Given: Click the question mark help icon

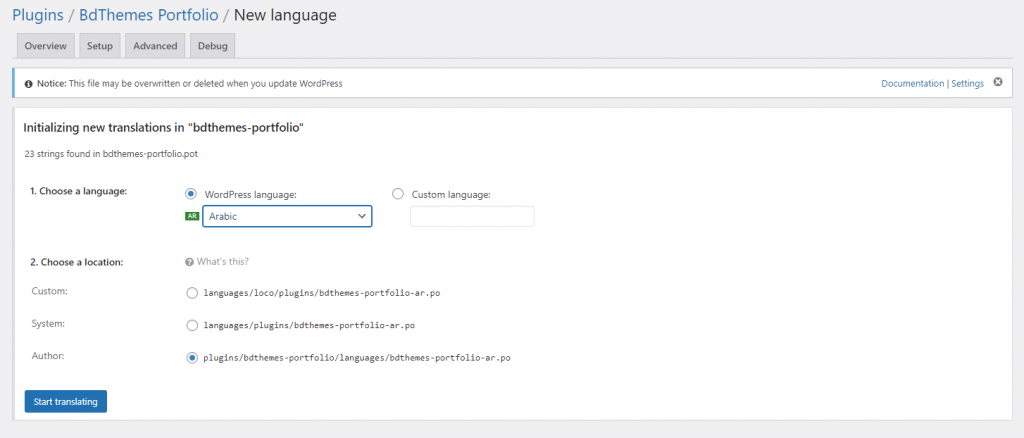Looking at the screenshot, I should [x=189, y=262].
